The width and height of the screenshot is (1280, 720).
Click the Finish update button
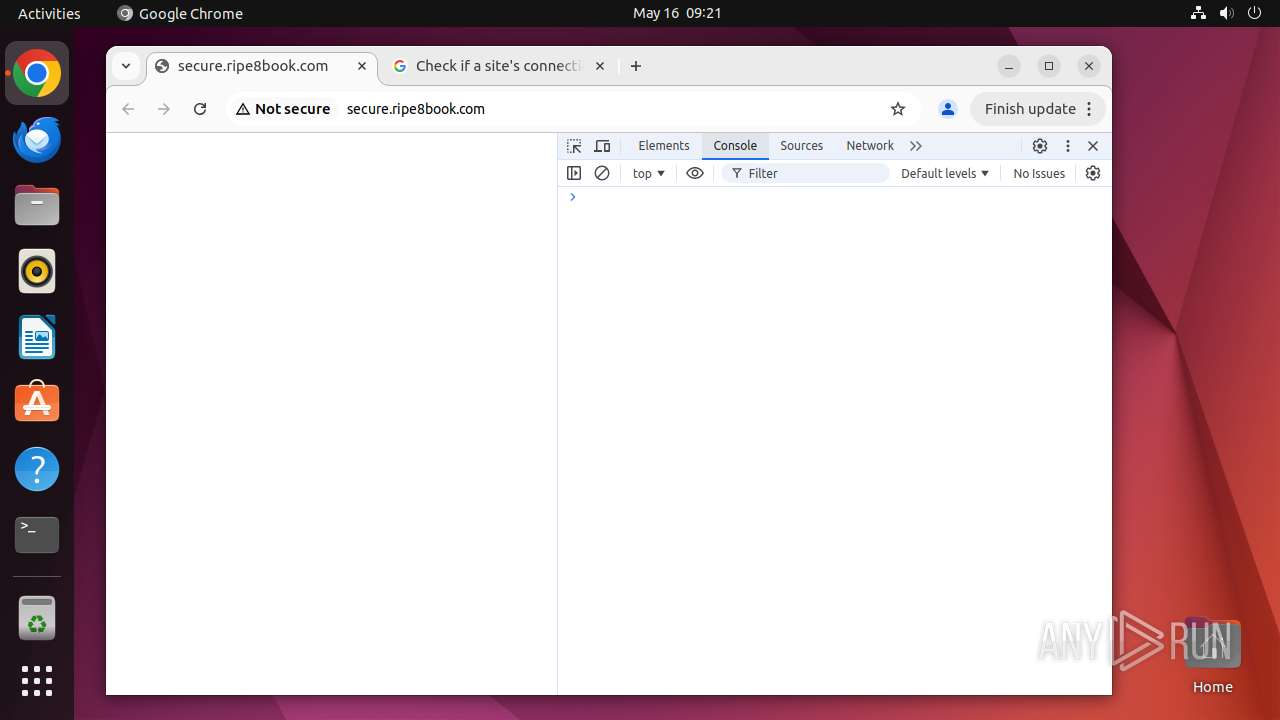pos(1038,109)
